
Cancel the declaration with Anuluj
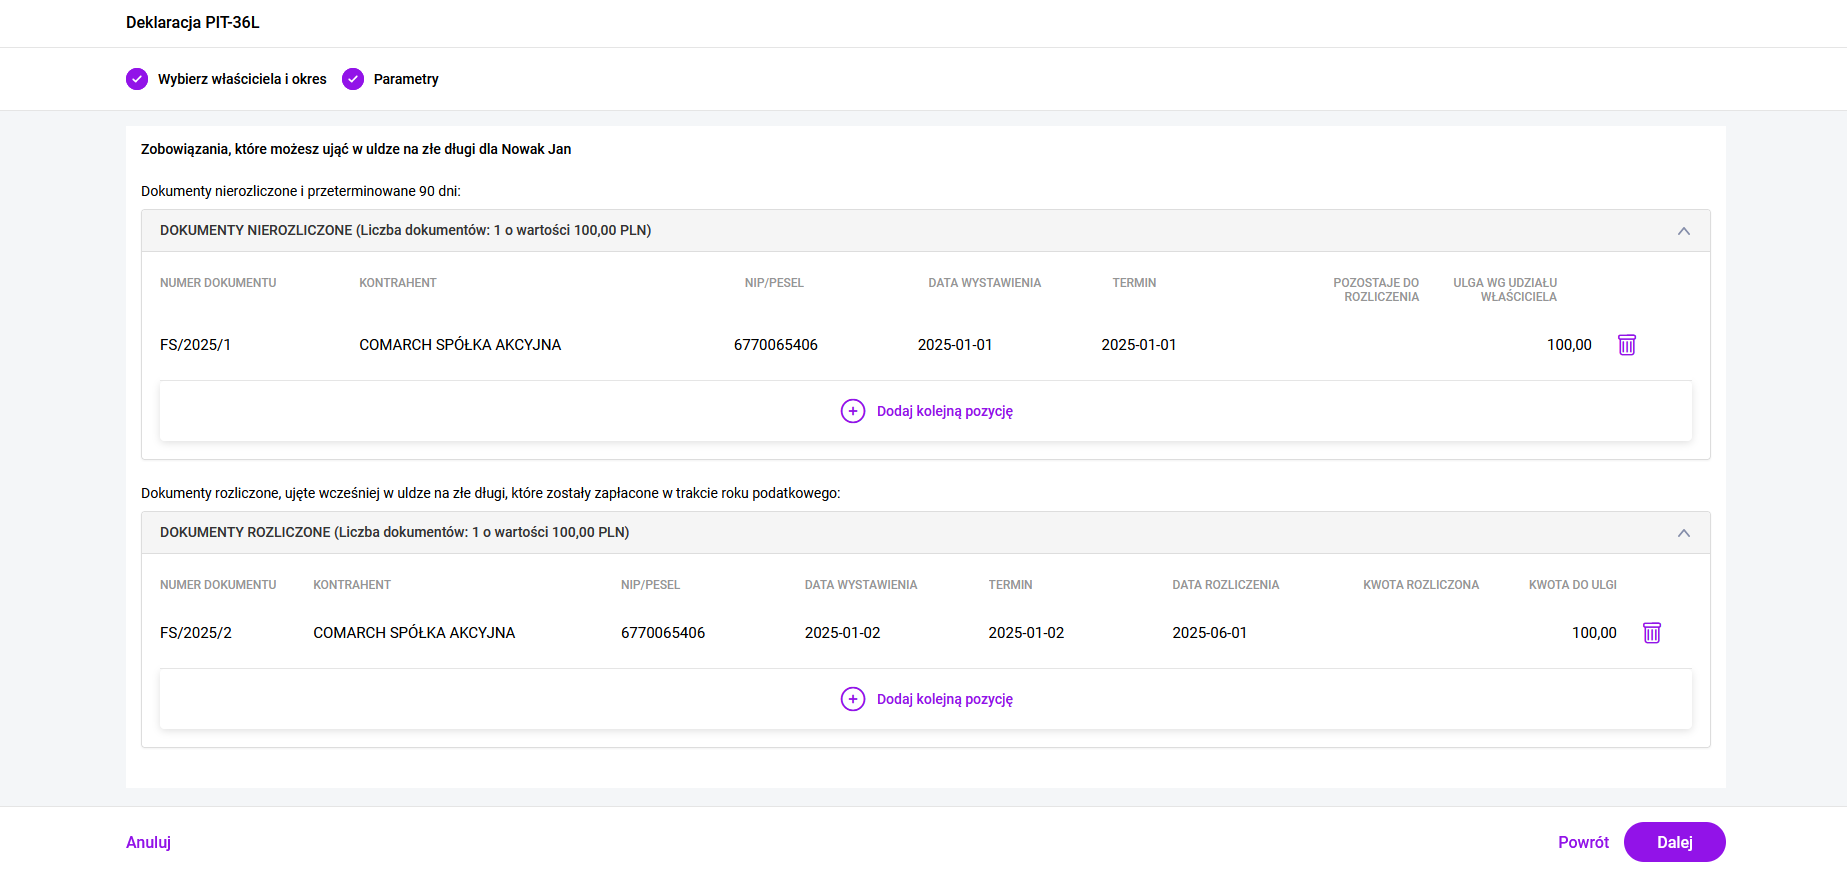click(x=148, y=842)
